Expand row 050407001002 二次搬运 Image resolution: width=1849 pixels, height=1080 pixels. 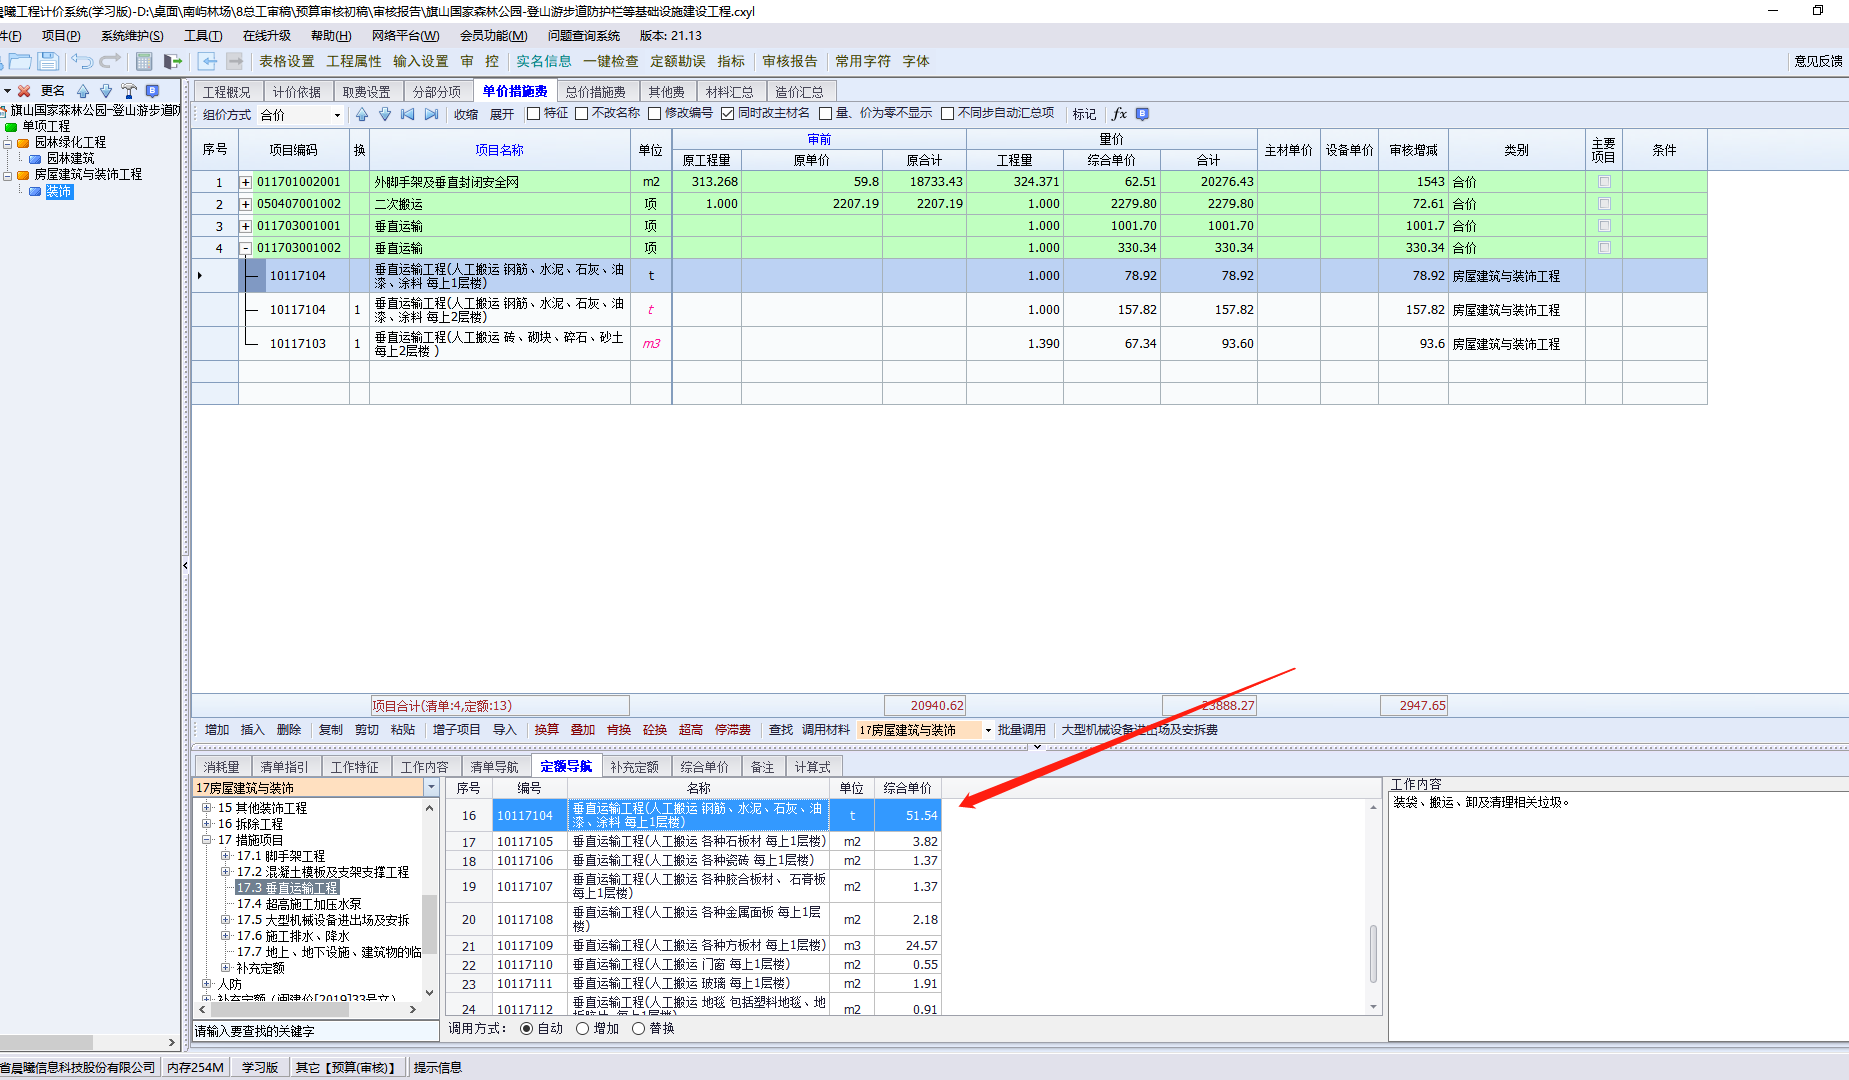[245, 204]
